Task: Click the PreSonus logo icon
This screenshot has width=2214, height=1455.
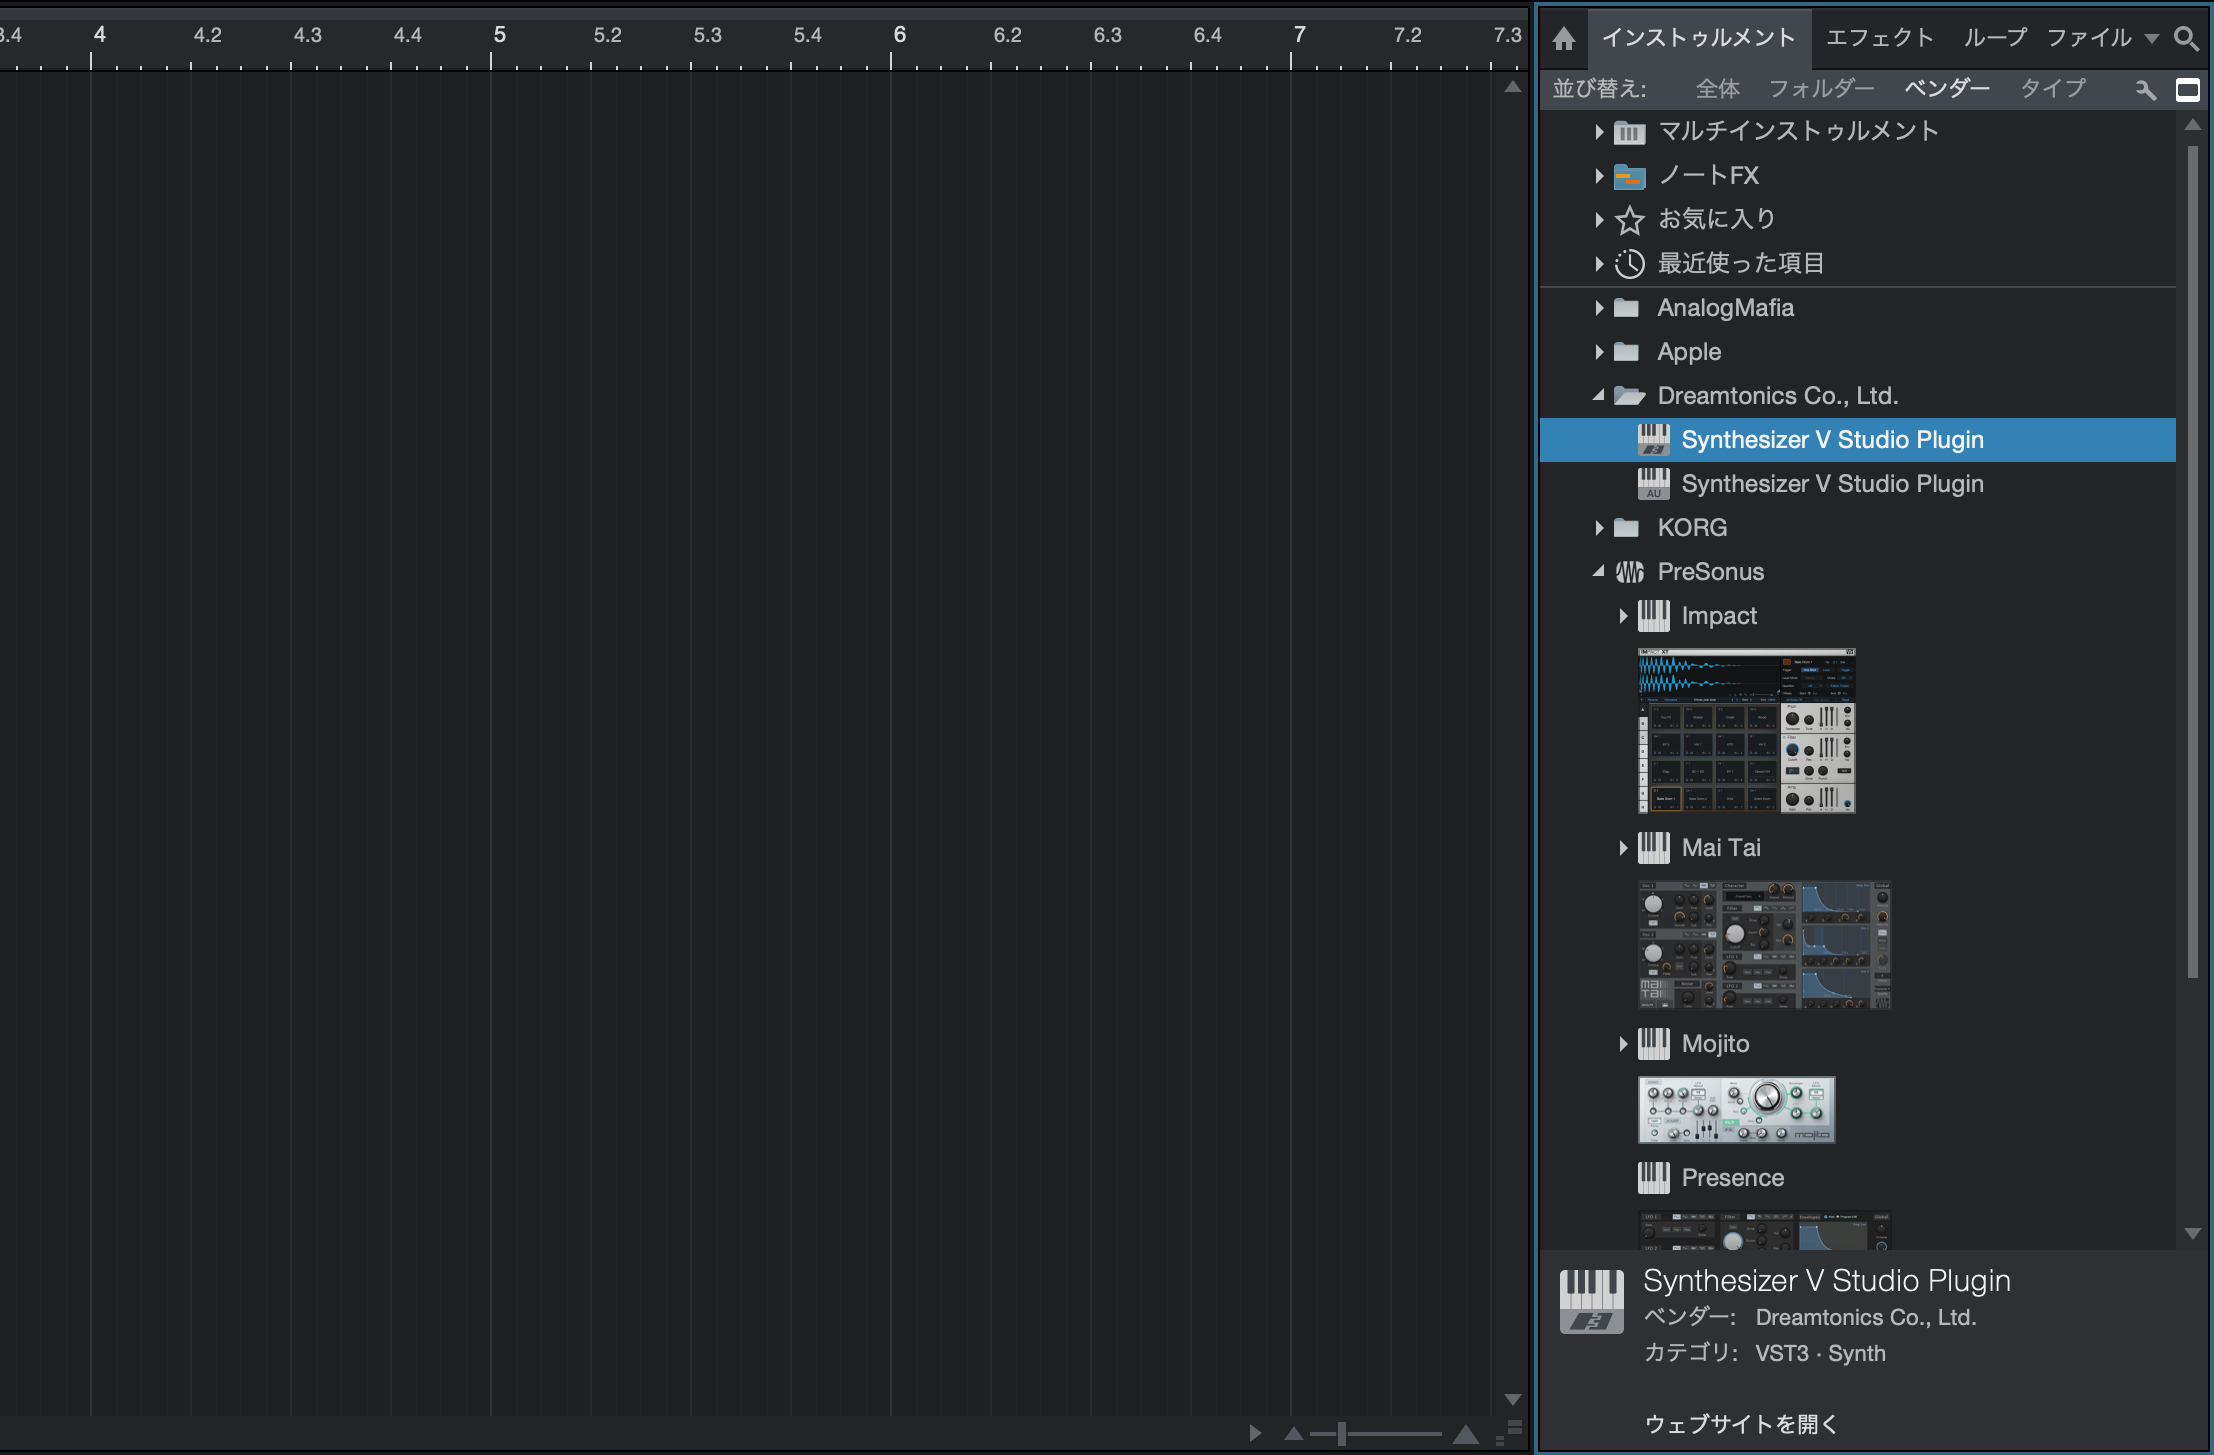Action: (1630, 572)
